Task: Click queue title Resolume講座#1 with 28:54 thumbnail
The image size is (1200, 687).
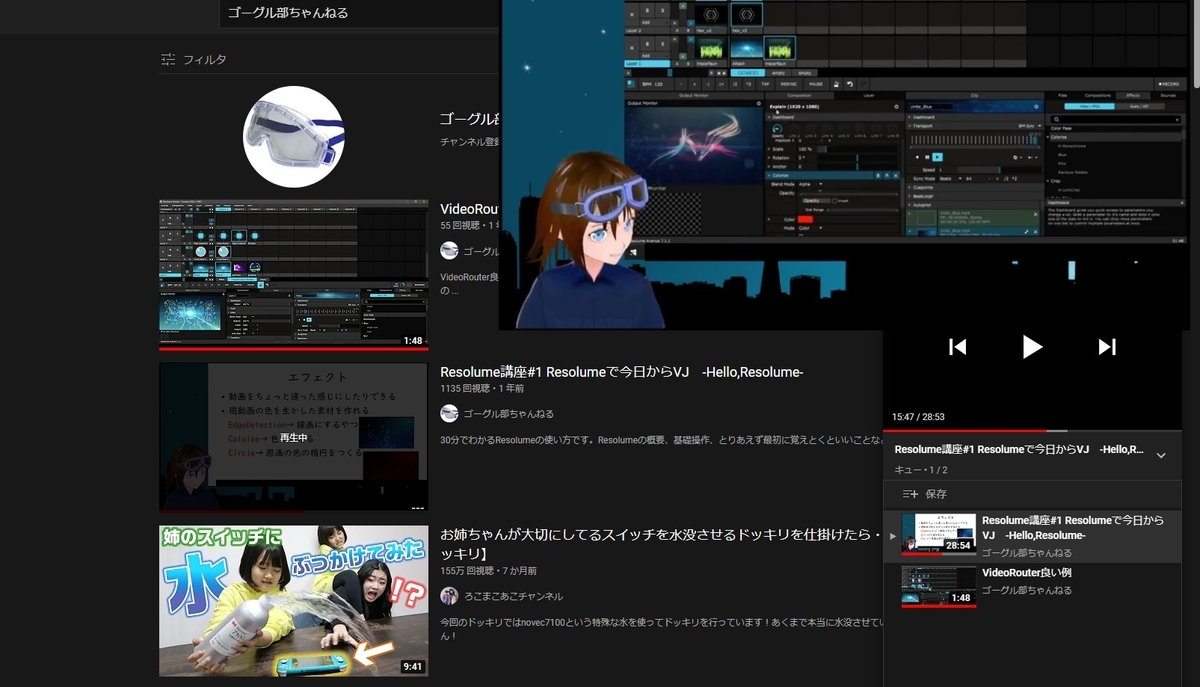Action: [x=1073, y=528]
